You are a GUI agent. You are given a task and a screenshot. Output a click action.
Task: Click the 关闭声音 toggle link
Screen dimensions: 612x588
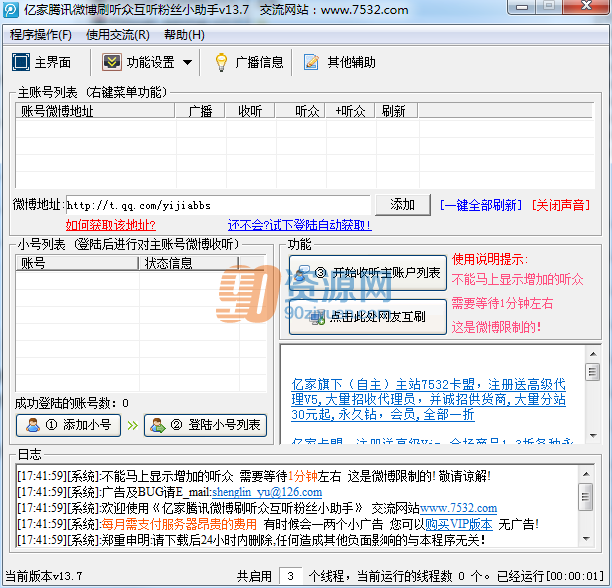click(561, 205)
